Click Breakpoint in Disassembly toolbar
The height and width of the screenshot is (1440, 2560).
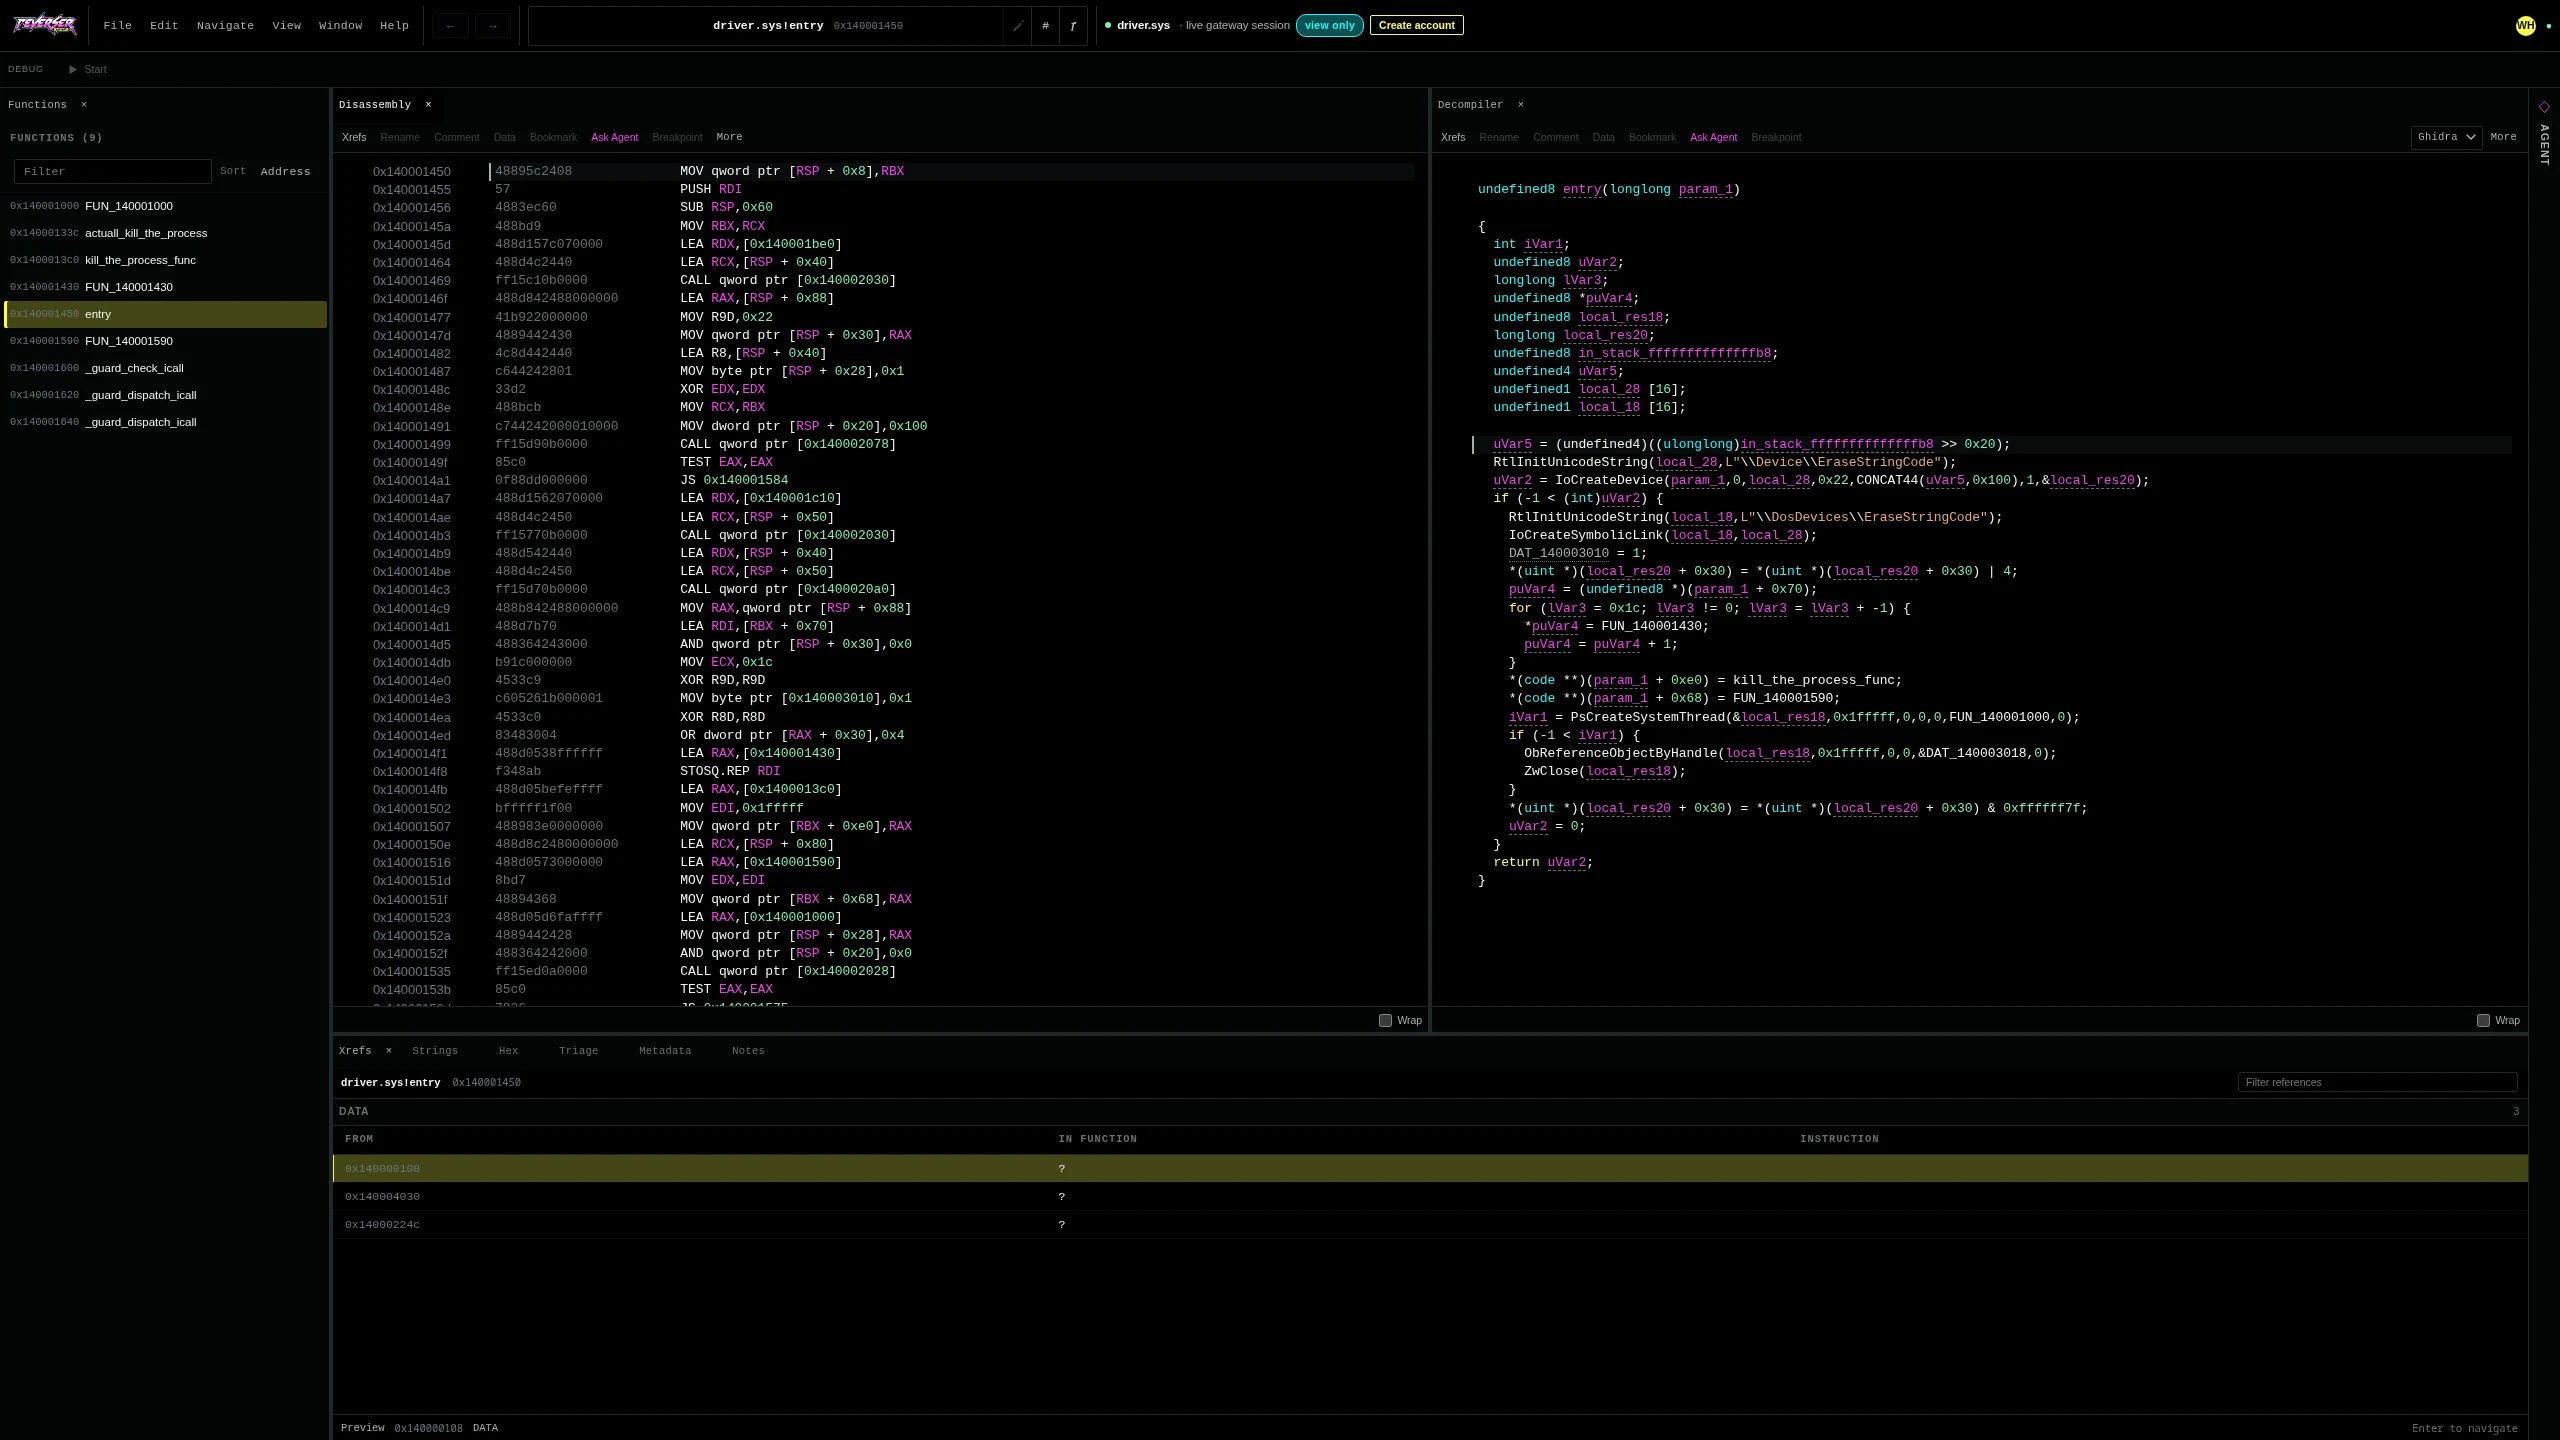pyautogui.click(x=677, y=137)
